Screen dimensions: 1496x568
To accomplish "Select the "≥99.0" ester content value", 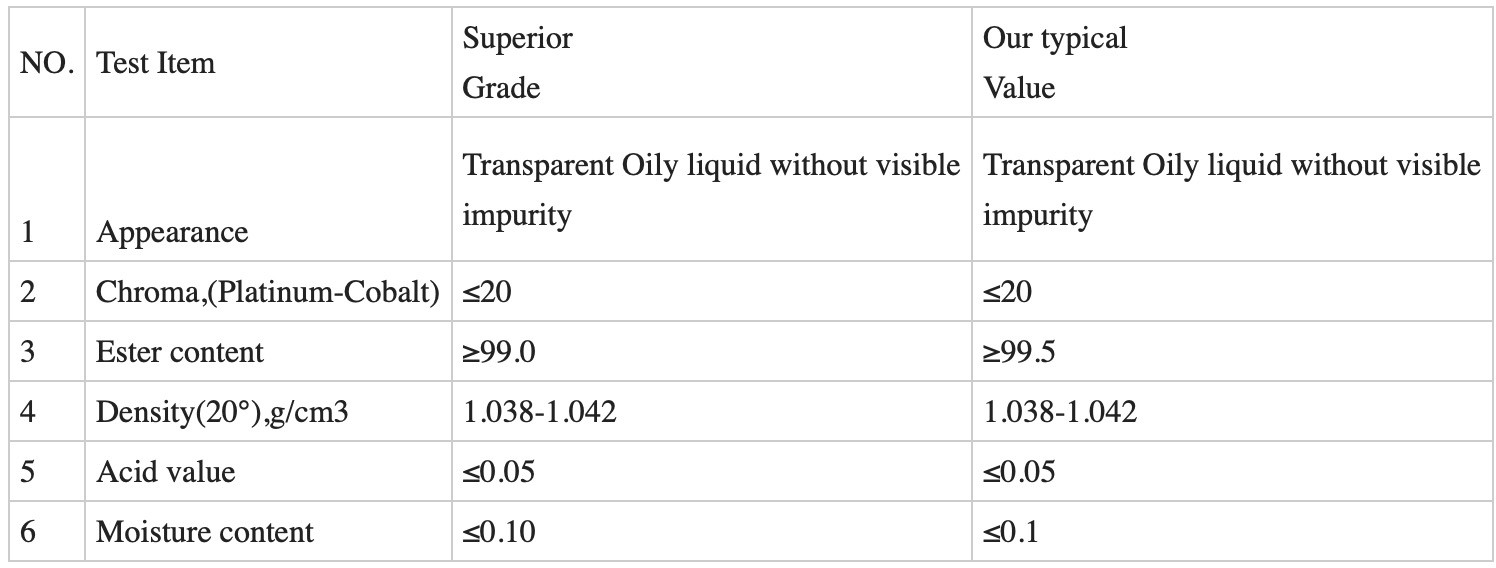I will (x=498, y=352).
